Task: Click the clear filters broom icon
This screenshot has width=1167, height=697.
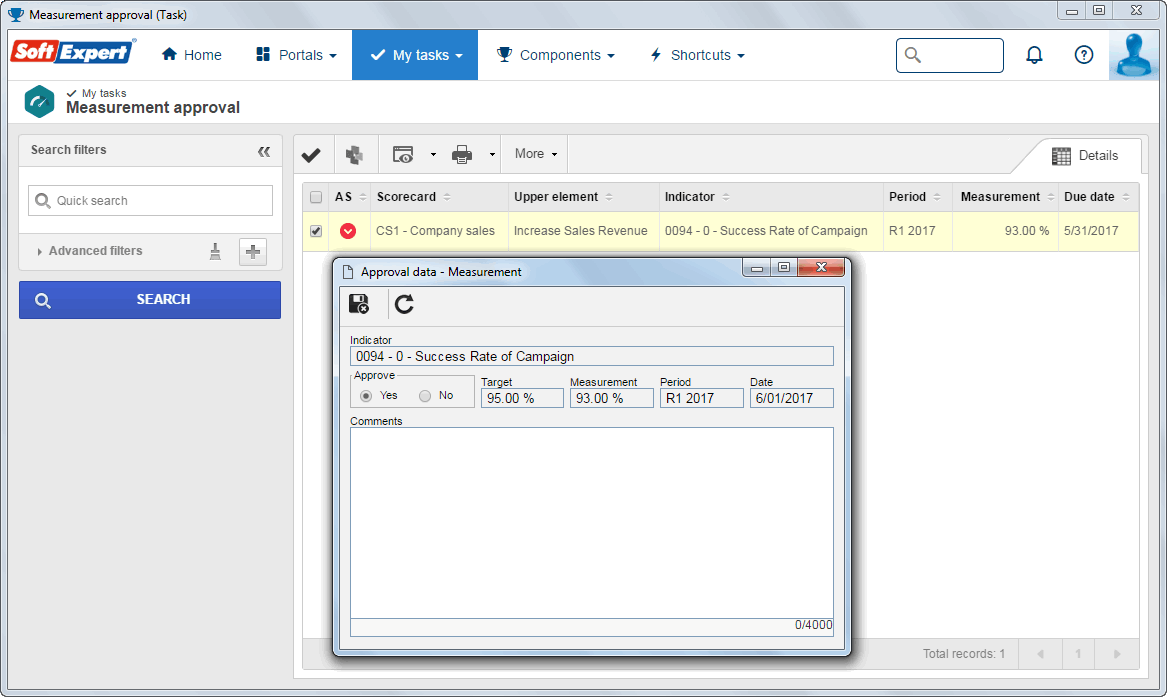Action: [215, 251]
